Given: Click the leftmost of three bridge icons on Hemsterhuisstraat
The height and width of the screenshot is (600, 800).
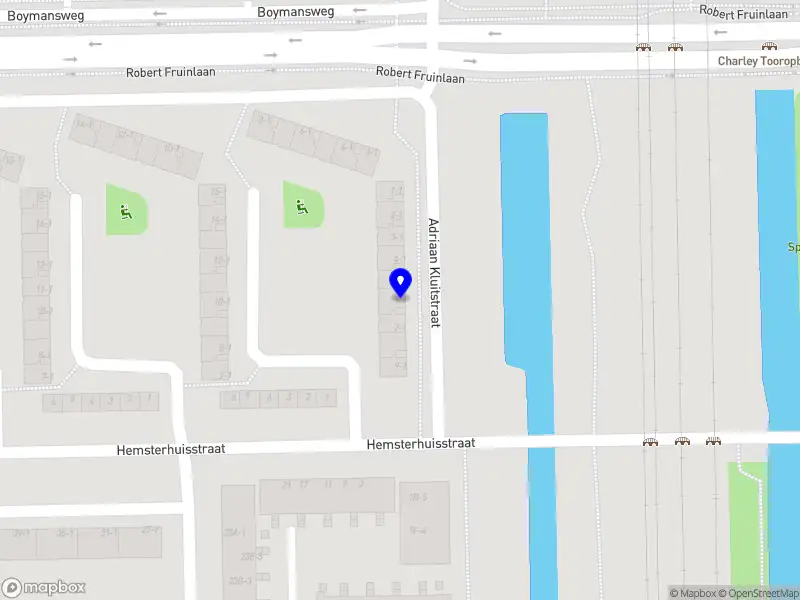Looking at the screenshot, I should (650, 441).
